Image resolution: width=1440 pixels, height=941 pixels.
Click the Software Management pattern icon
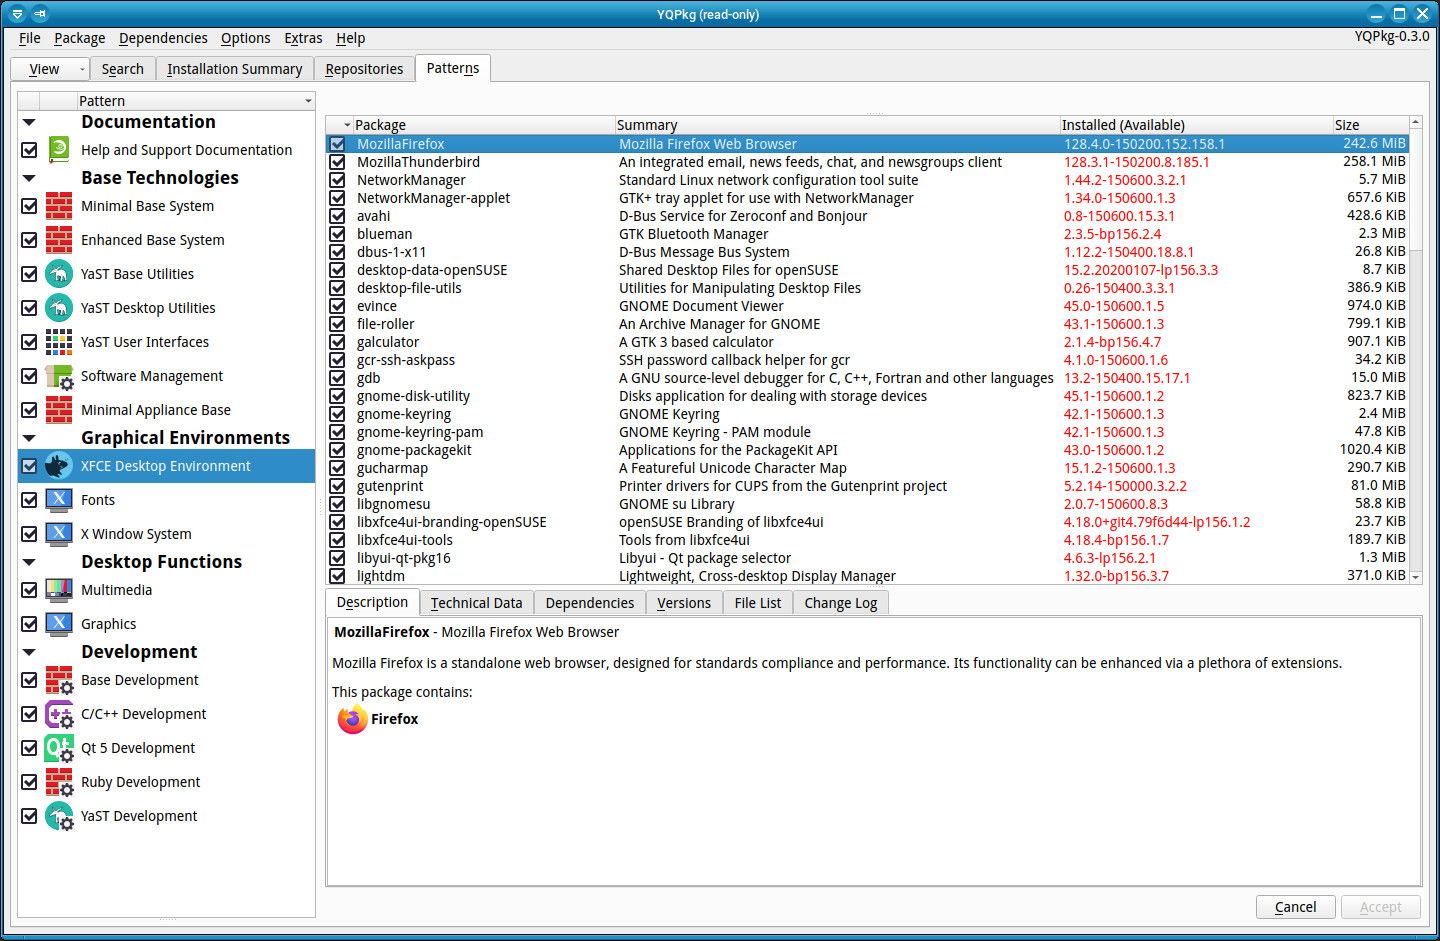coord(59,376)
